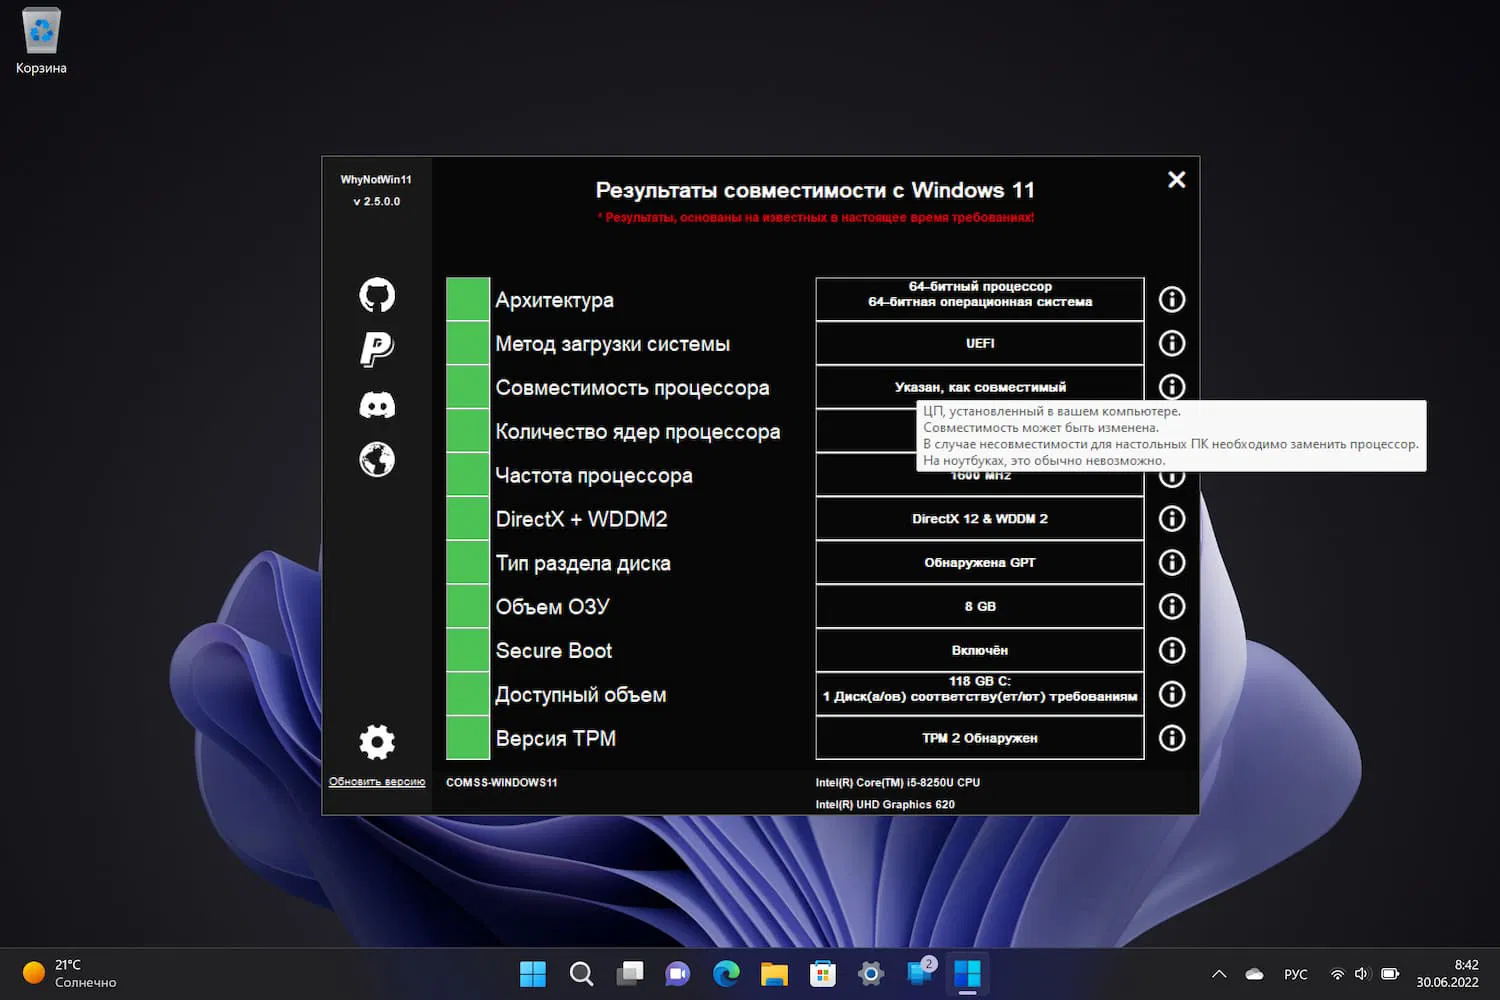Select the COMSS-WINDOWS11 computer name

point(502,783)
